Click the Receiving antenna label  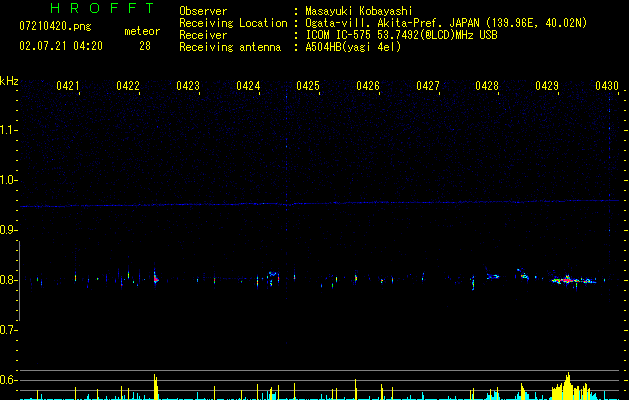coord(230,47)
